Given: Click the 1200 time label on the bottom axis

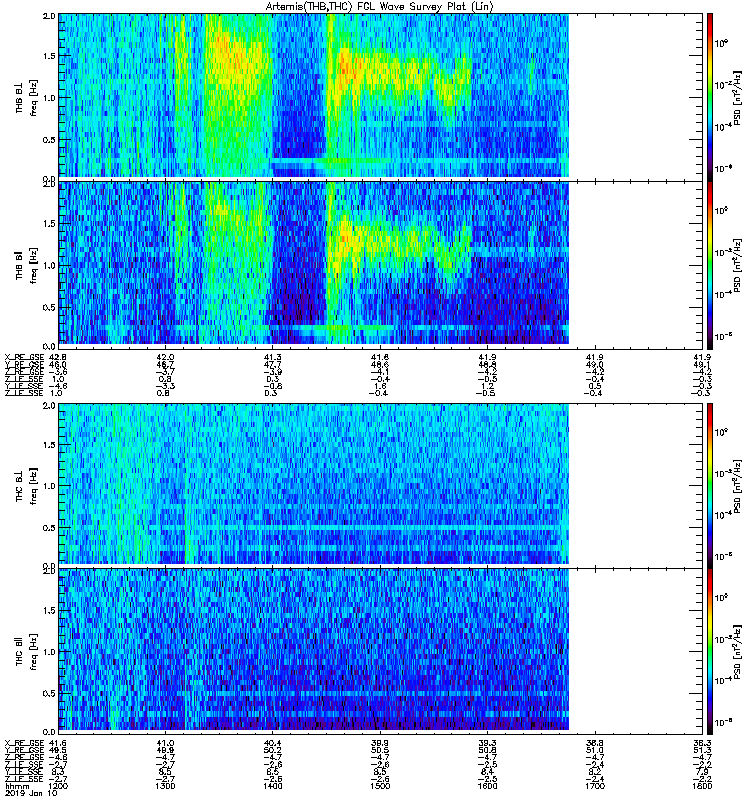Looking at the screenshot, I should 57,786.
